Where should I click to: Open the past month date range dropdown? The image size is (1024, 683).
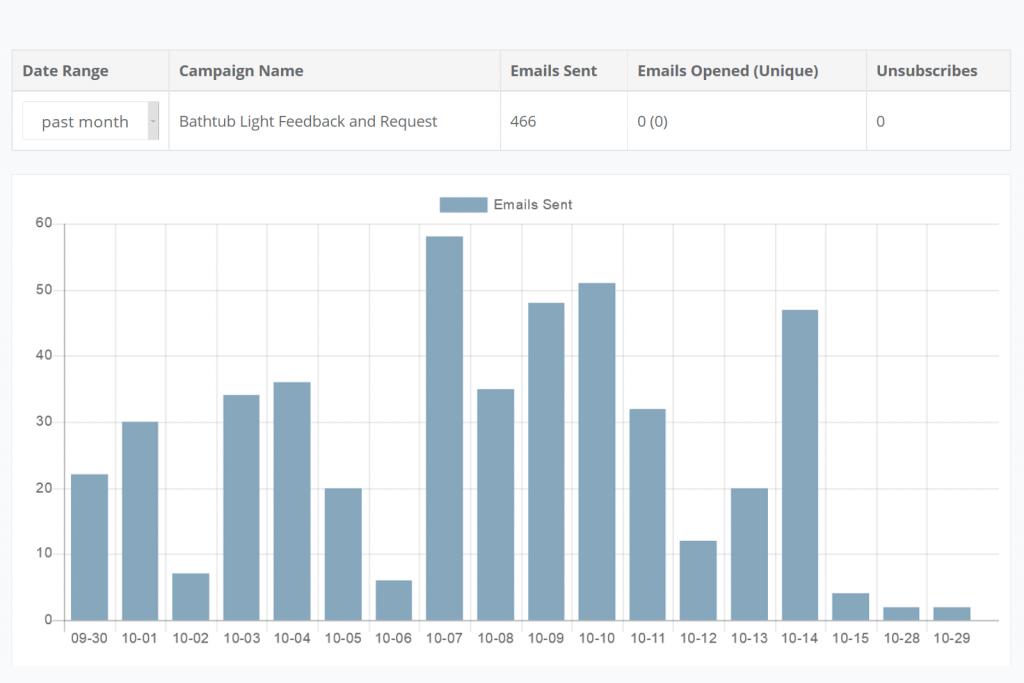85,121
